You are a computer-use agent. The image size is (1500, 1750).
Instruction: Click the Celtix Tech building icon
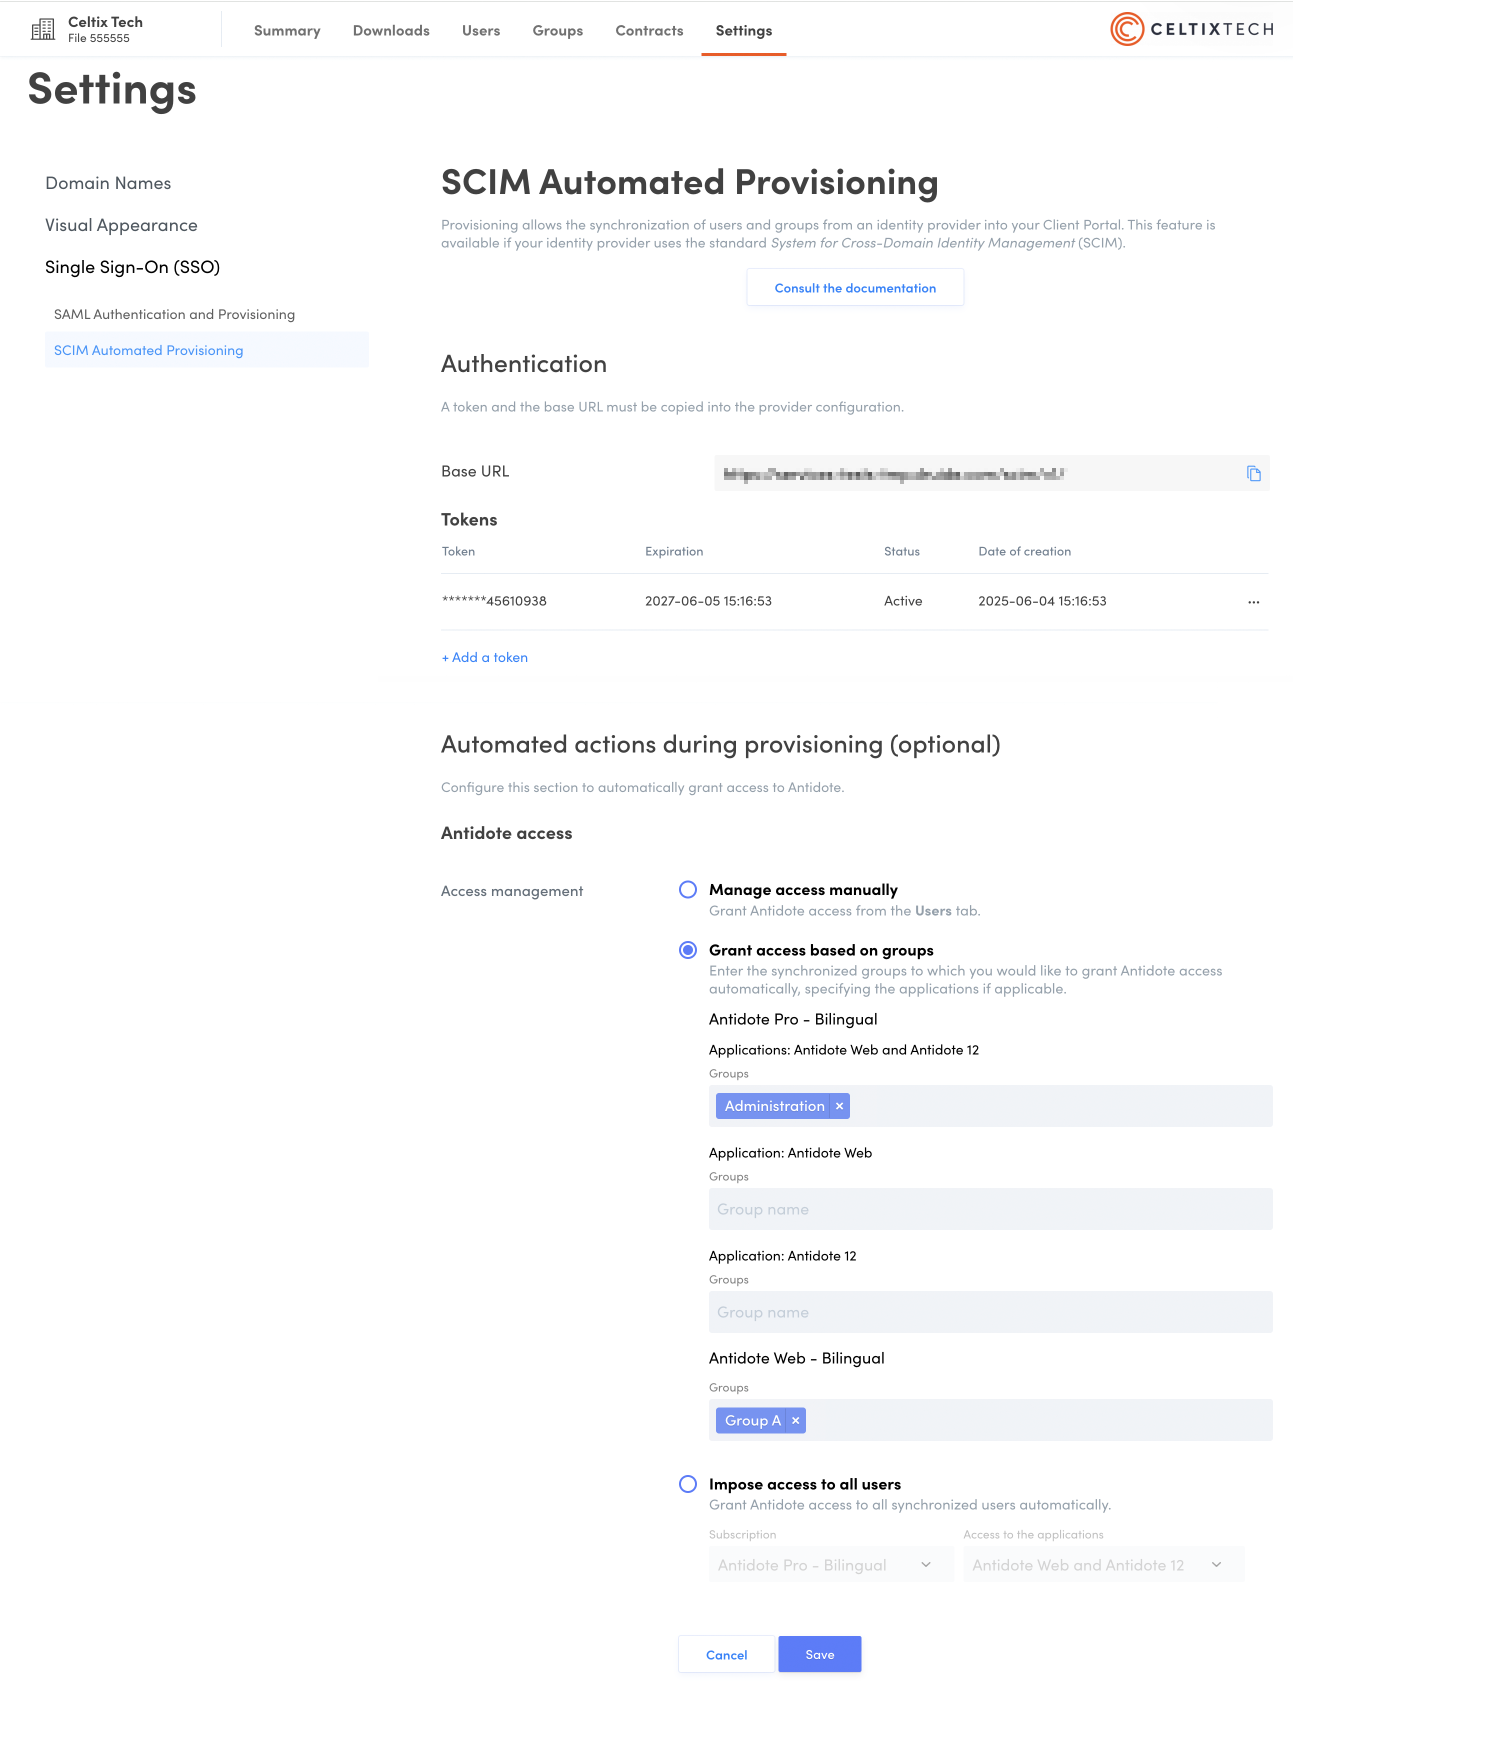pyautogui.click(x=43, y=30)
